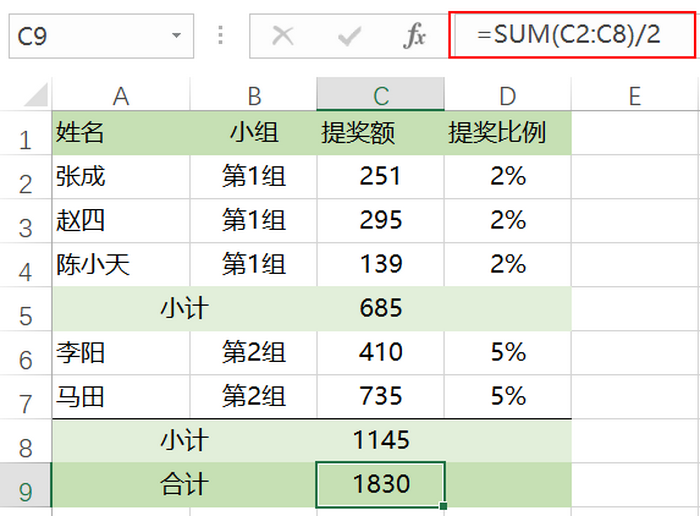
Task: Click the Enter checkmark formula bar icon
Action: tap(349, 37)
